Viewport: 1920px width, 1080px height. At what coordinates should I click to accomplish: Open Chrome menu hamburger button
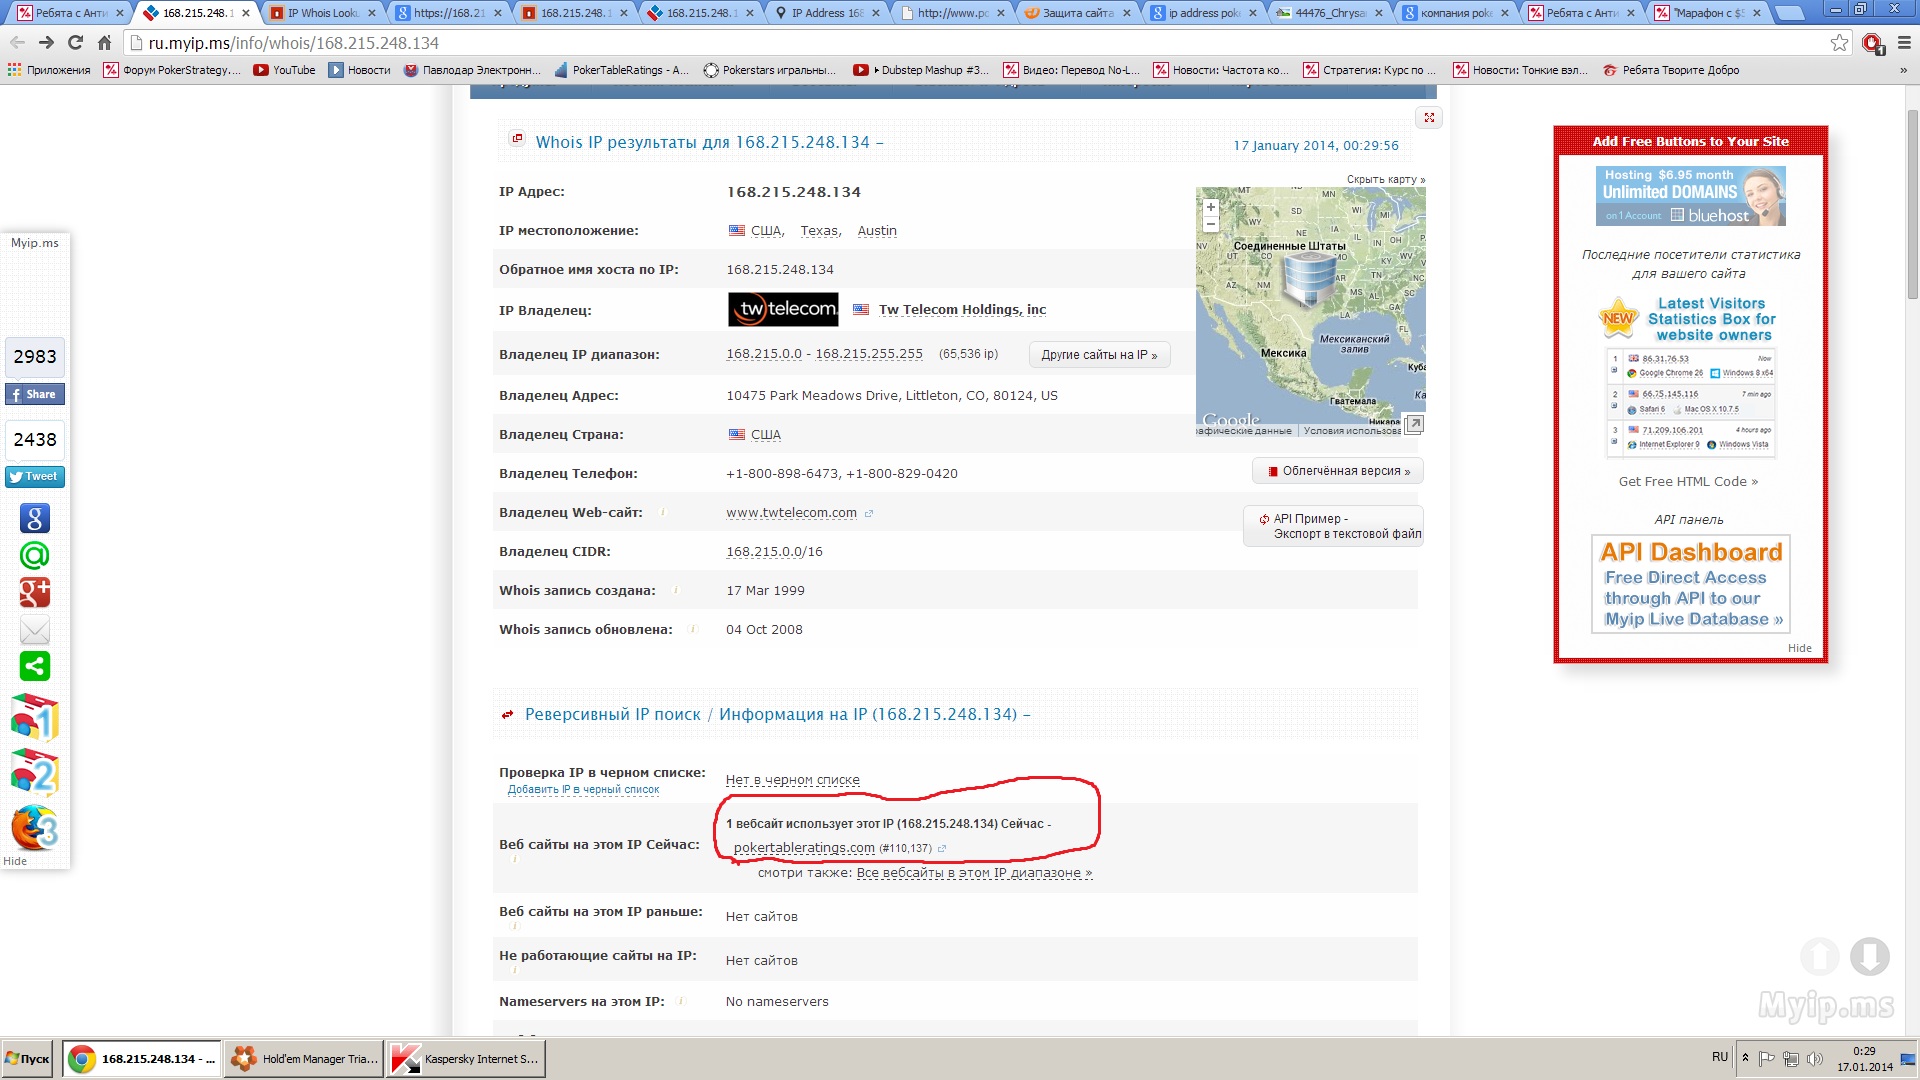coord(1904,43)
